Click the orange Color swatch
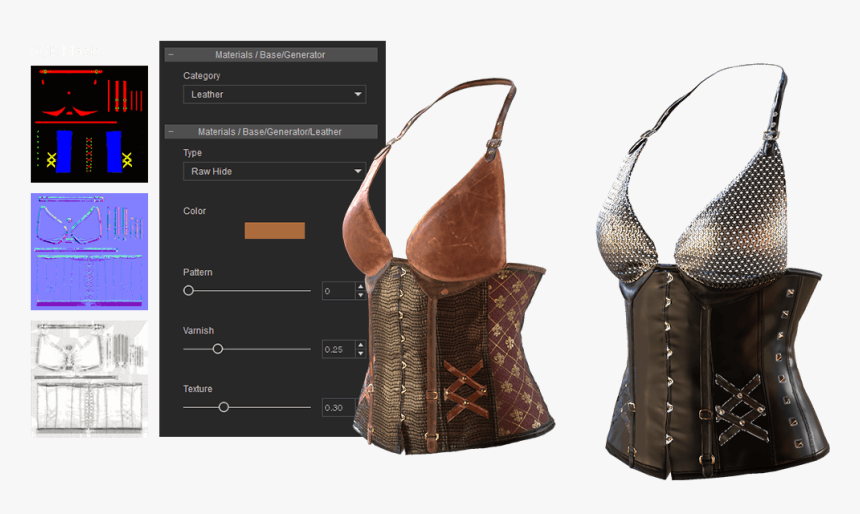The image size is (860, 514). 274,230
